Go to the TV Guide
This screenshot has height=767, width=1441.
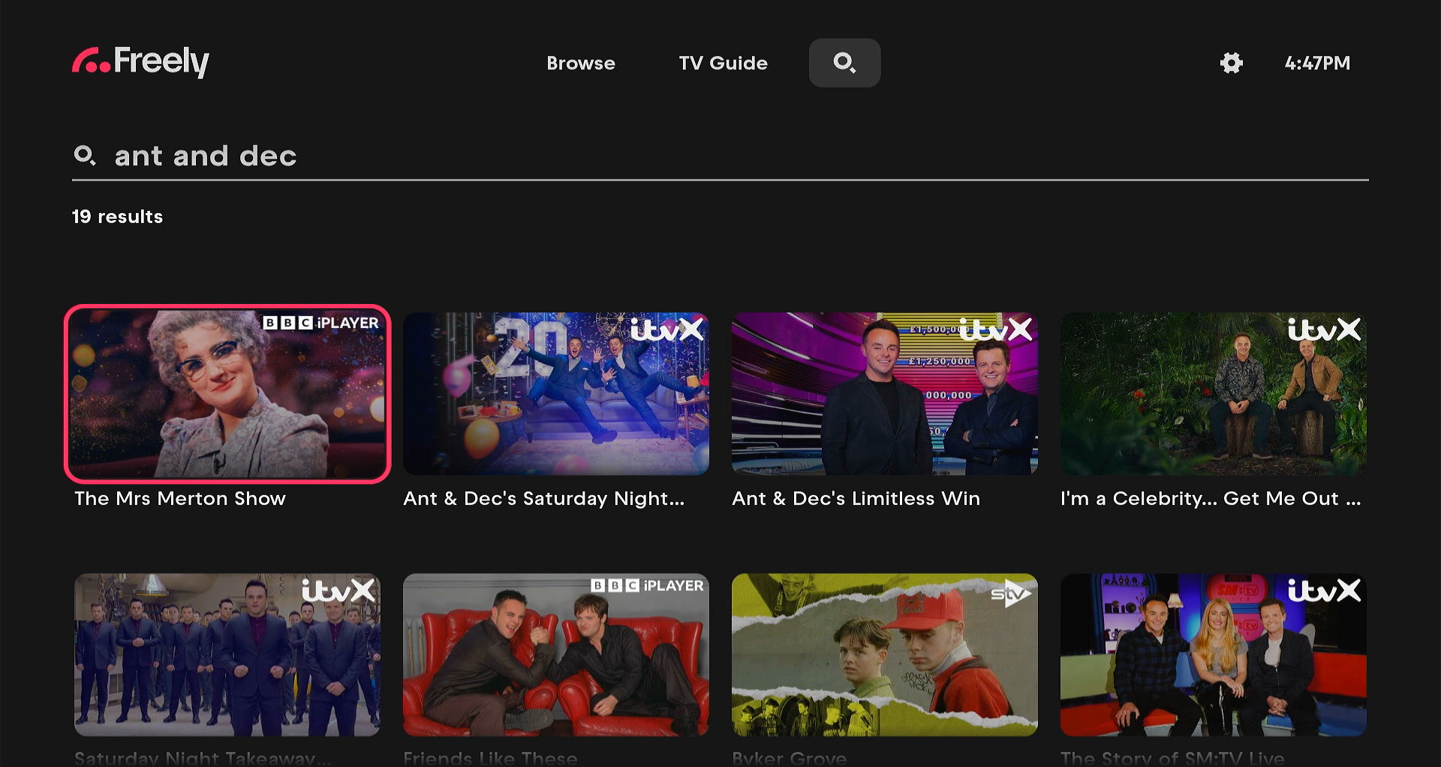pyautogui.click(x=723, y=63)
